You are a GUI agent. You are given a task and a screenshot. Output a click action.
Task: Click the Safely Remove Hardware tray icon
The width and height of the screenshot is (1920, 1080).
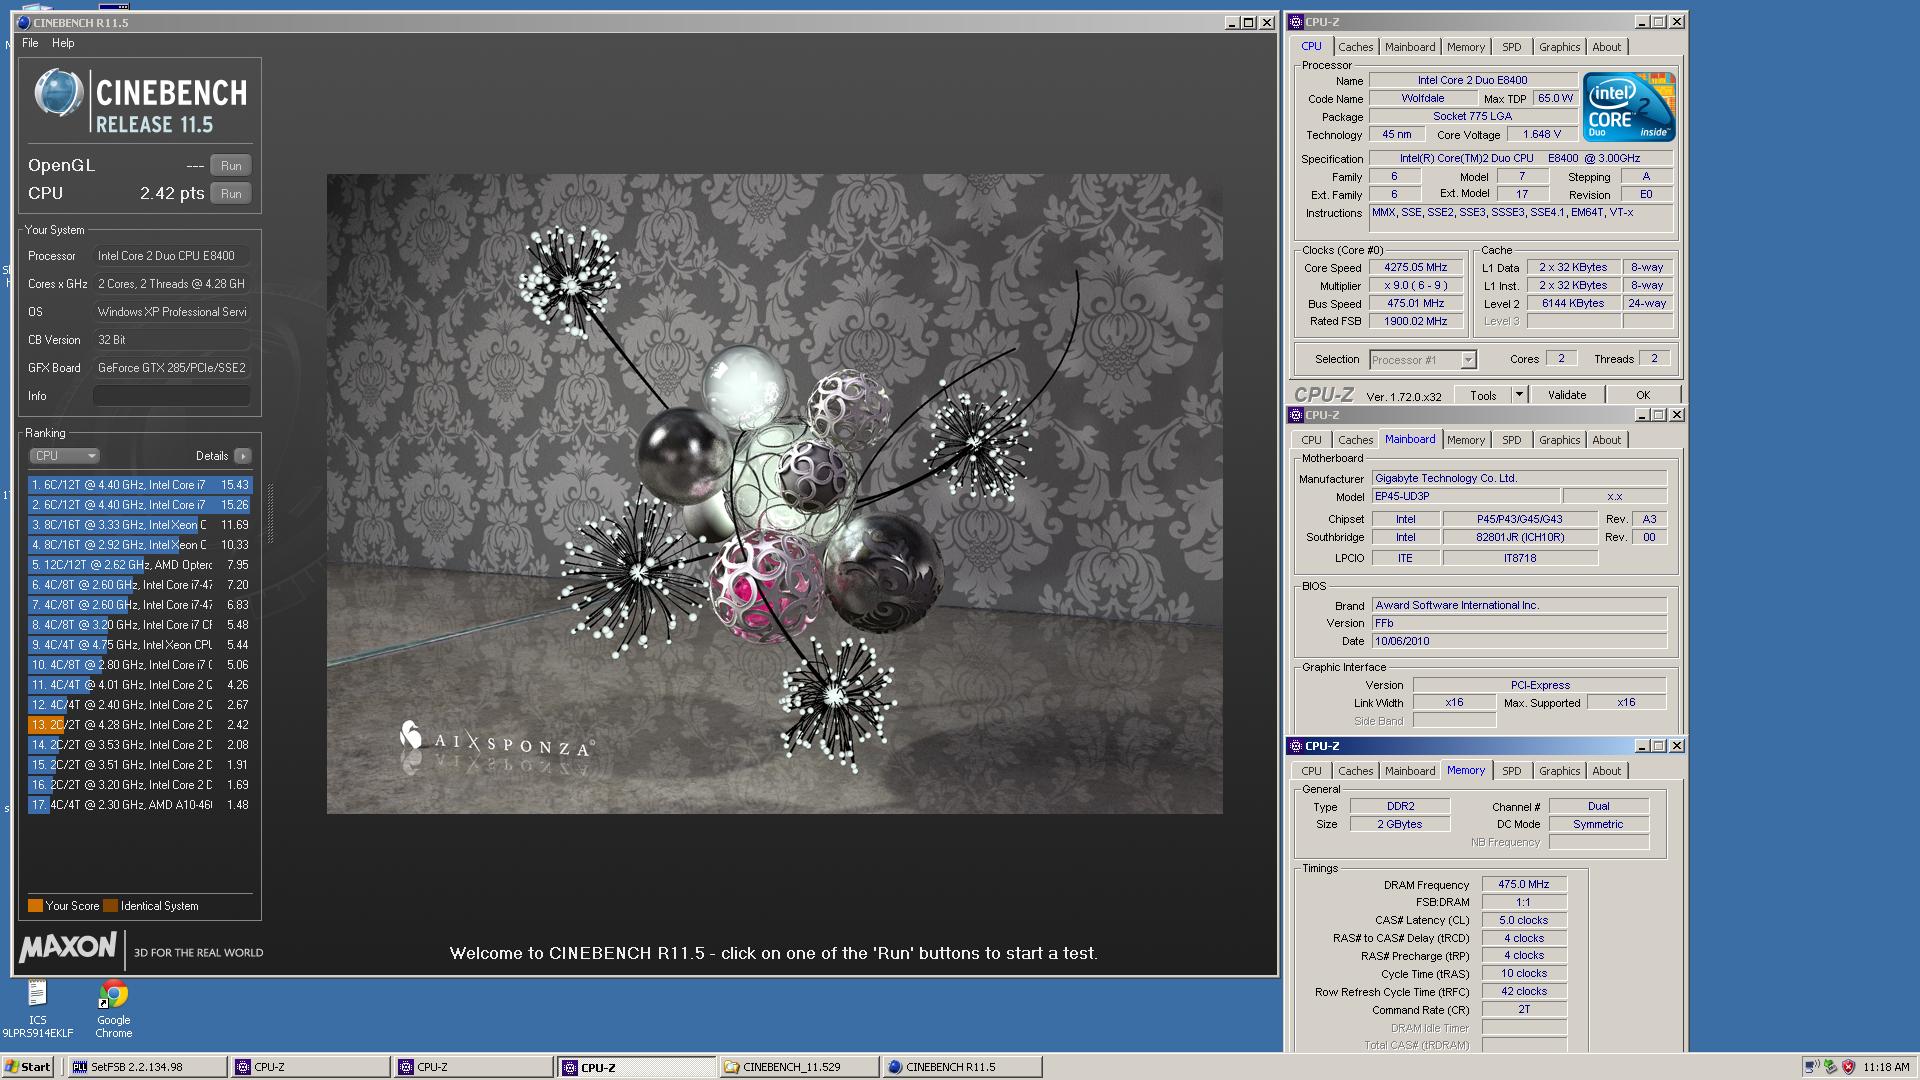pyautogui.click(x=1830, y=1067)
